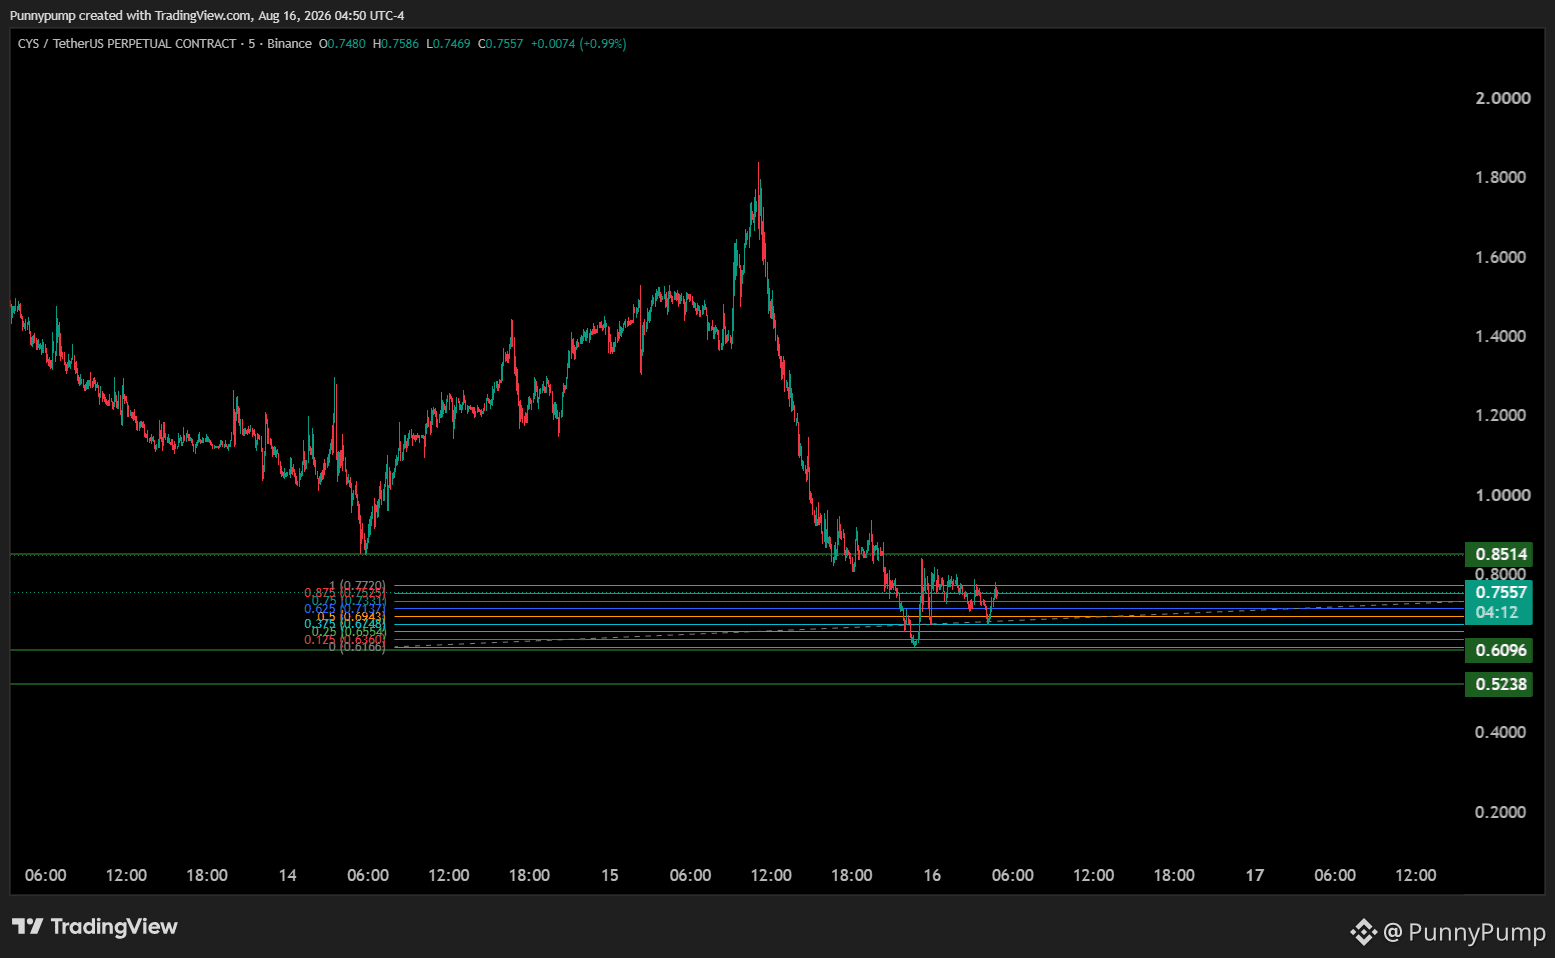
Task: Click the close value C0.7557
Action: (x=501, y=44)
